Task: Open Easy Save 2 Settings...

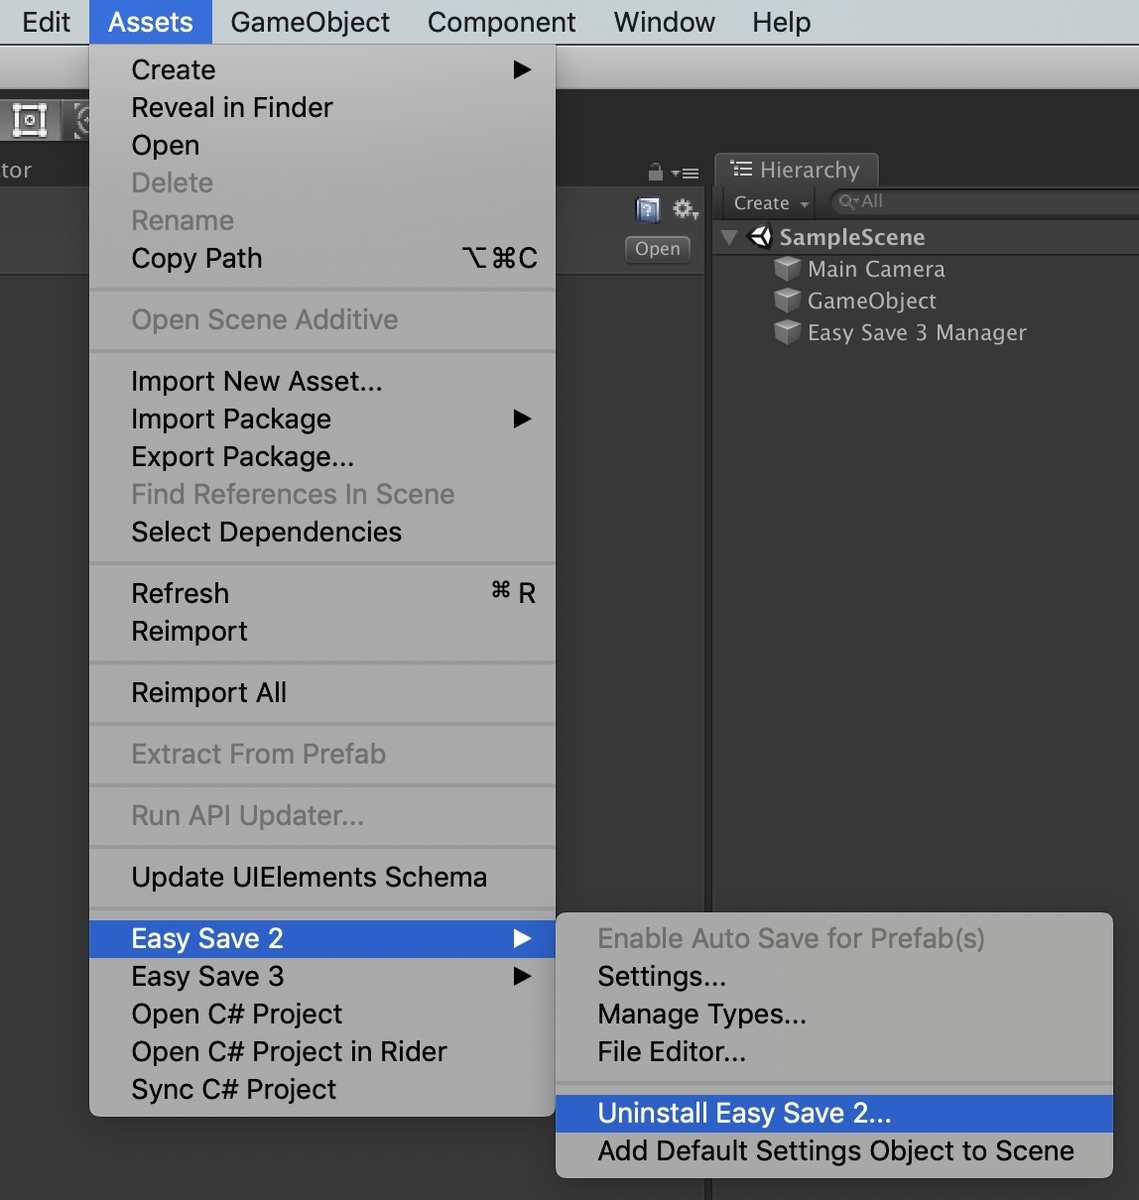Action: 834,976
